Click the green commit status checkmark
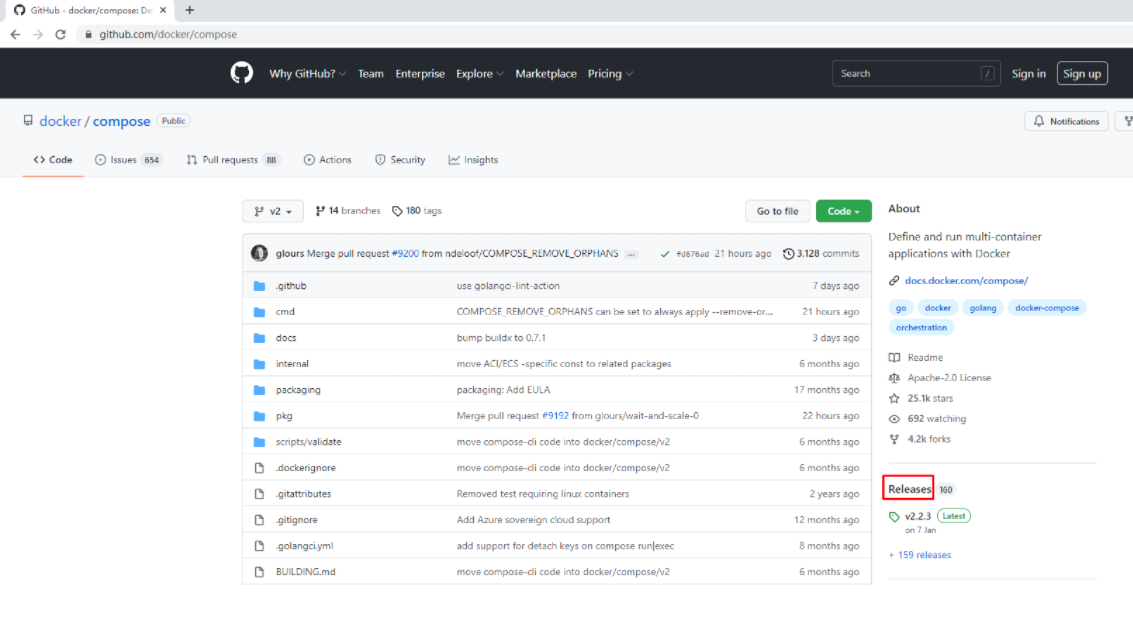The image size is (1133, 623). pos(665,254)
